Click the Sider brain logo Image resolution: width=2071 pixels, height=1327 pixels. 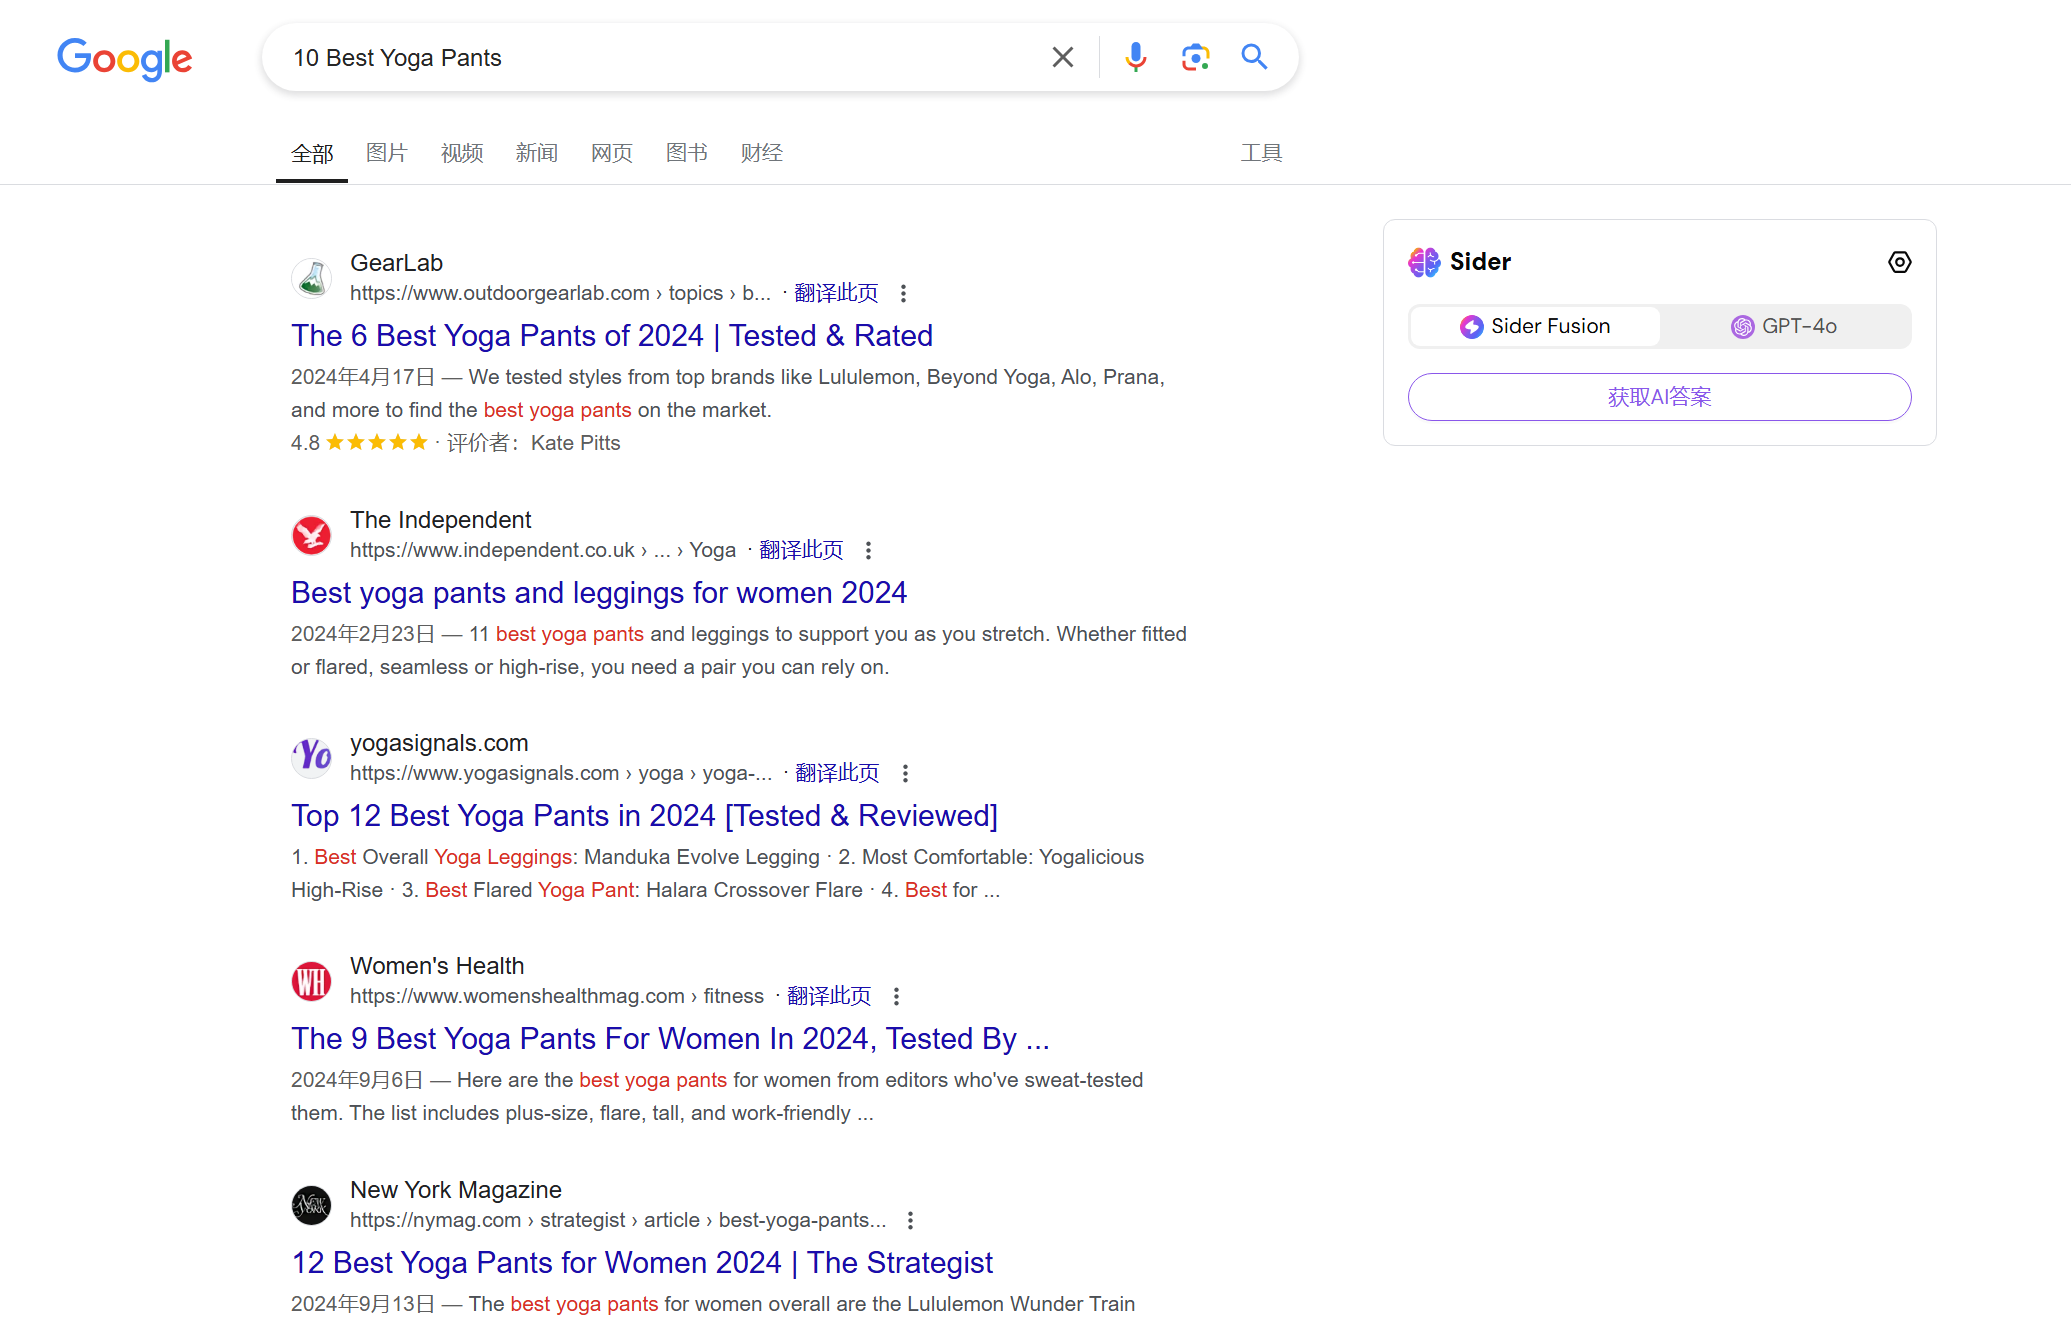click(x=1424, y=262)
